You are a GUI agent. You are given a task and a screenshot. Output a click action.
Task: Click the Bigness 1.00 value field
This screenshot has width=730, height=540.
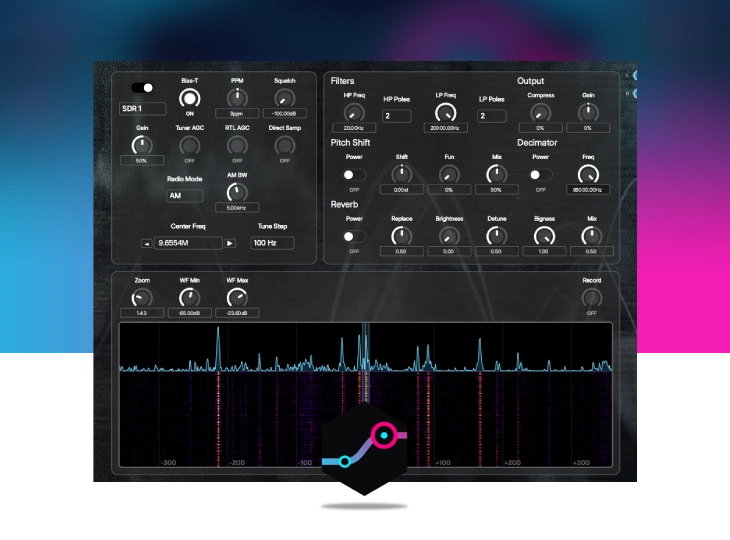coord(544,251)
